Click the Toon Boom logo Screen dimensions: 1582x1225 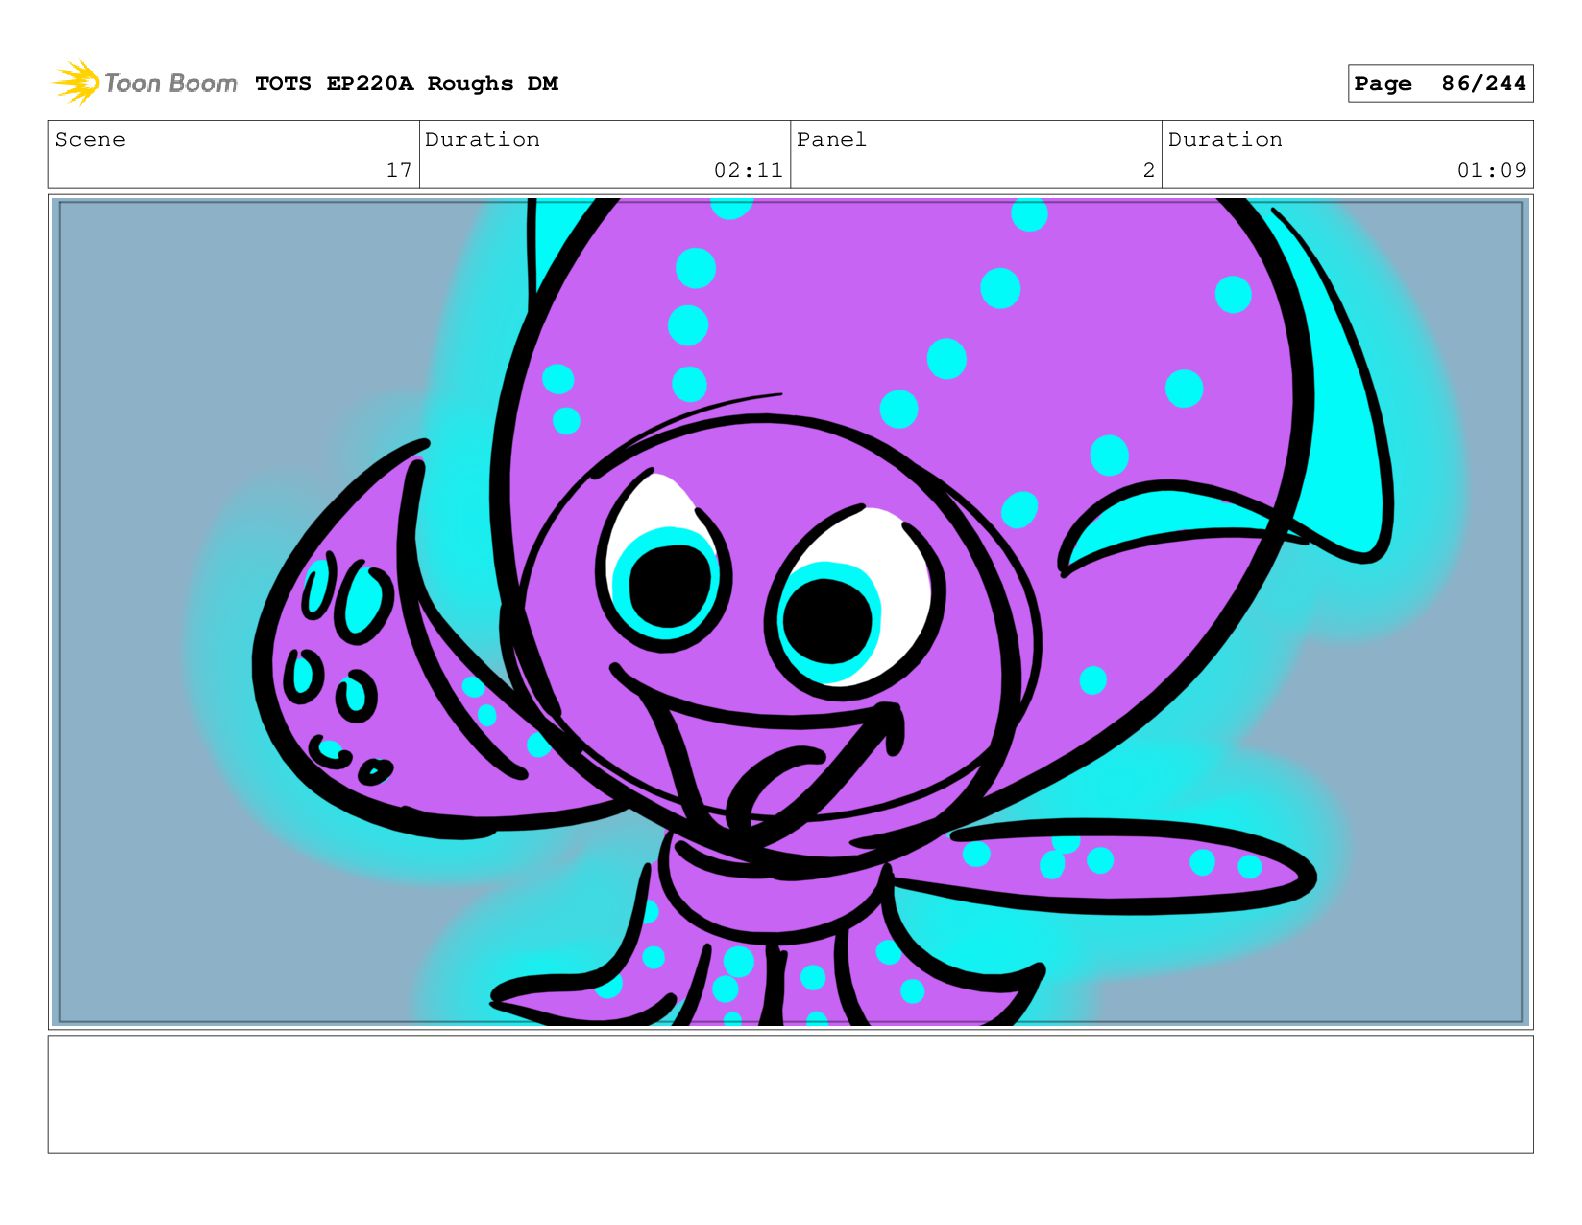coord(145,83)
